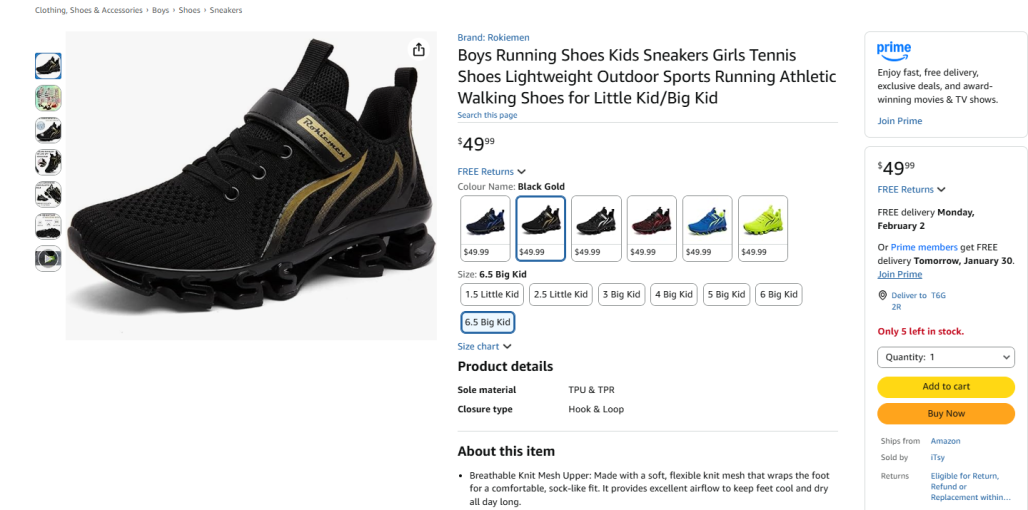
Task: Open the Quantity dropdown
Action: pyautogui.click(x=945, y=357)
